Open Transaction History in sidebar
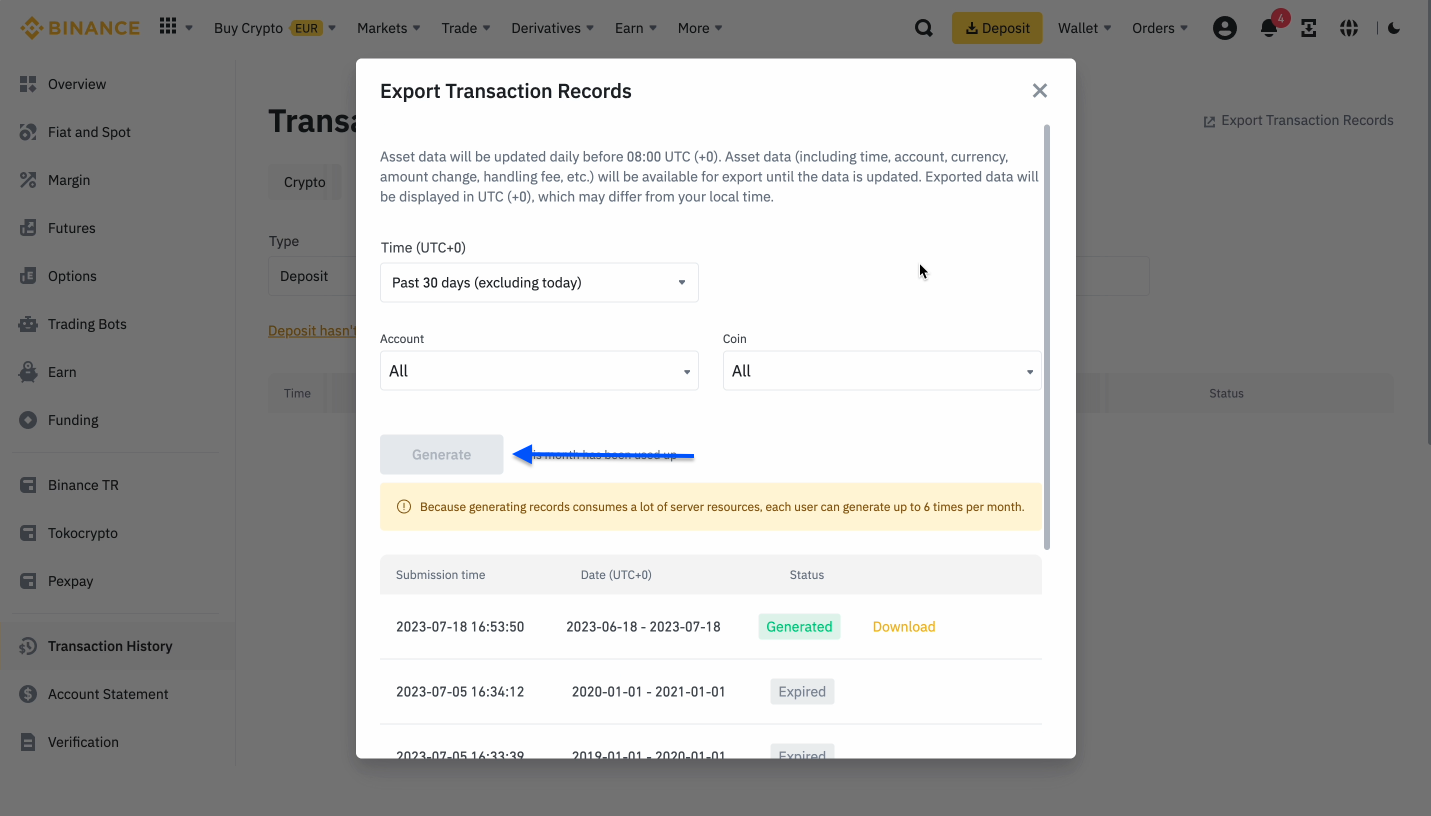This screenshot has height=816, width=1431. (x=110, y=646)
